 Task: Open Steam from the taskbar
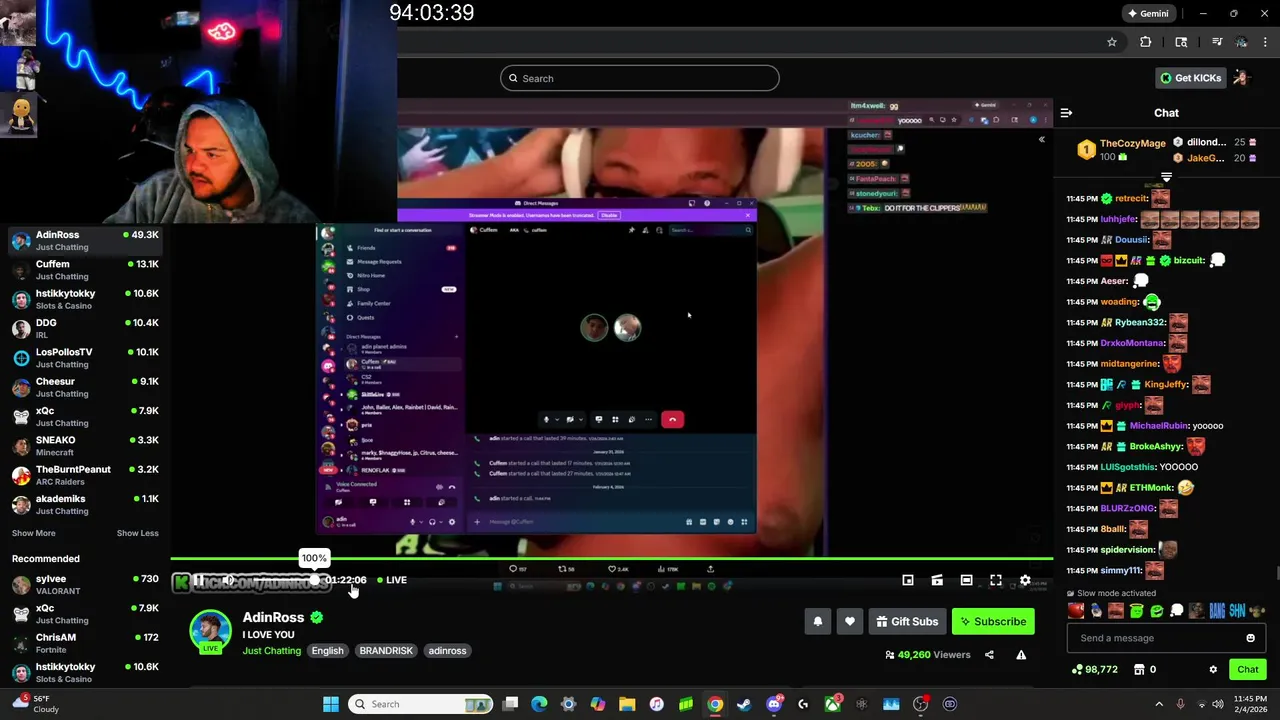coord(744,704)
